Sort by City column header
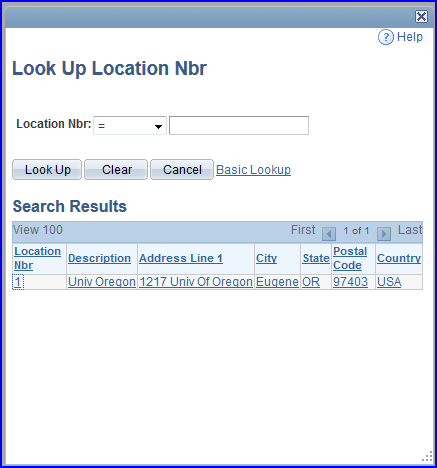437x468 pixels. pos(266,258)
